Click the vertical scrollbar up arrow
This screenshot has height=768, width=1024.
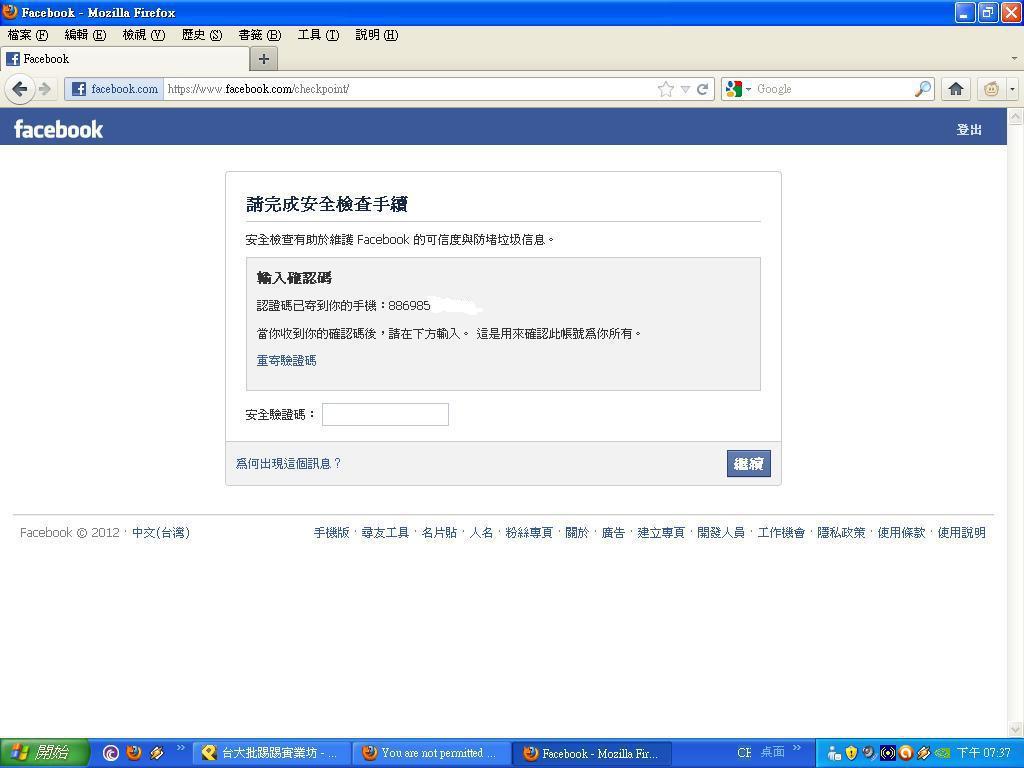[1016, 116]
